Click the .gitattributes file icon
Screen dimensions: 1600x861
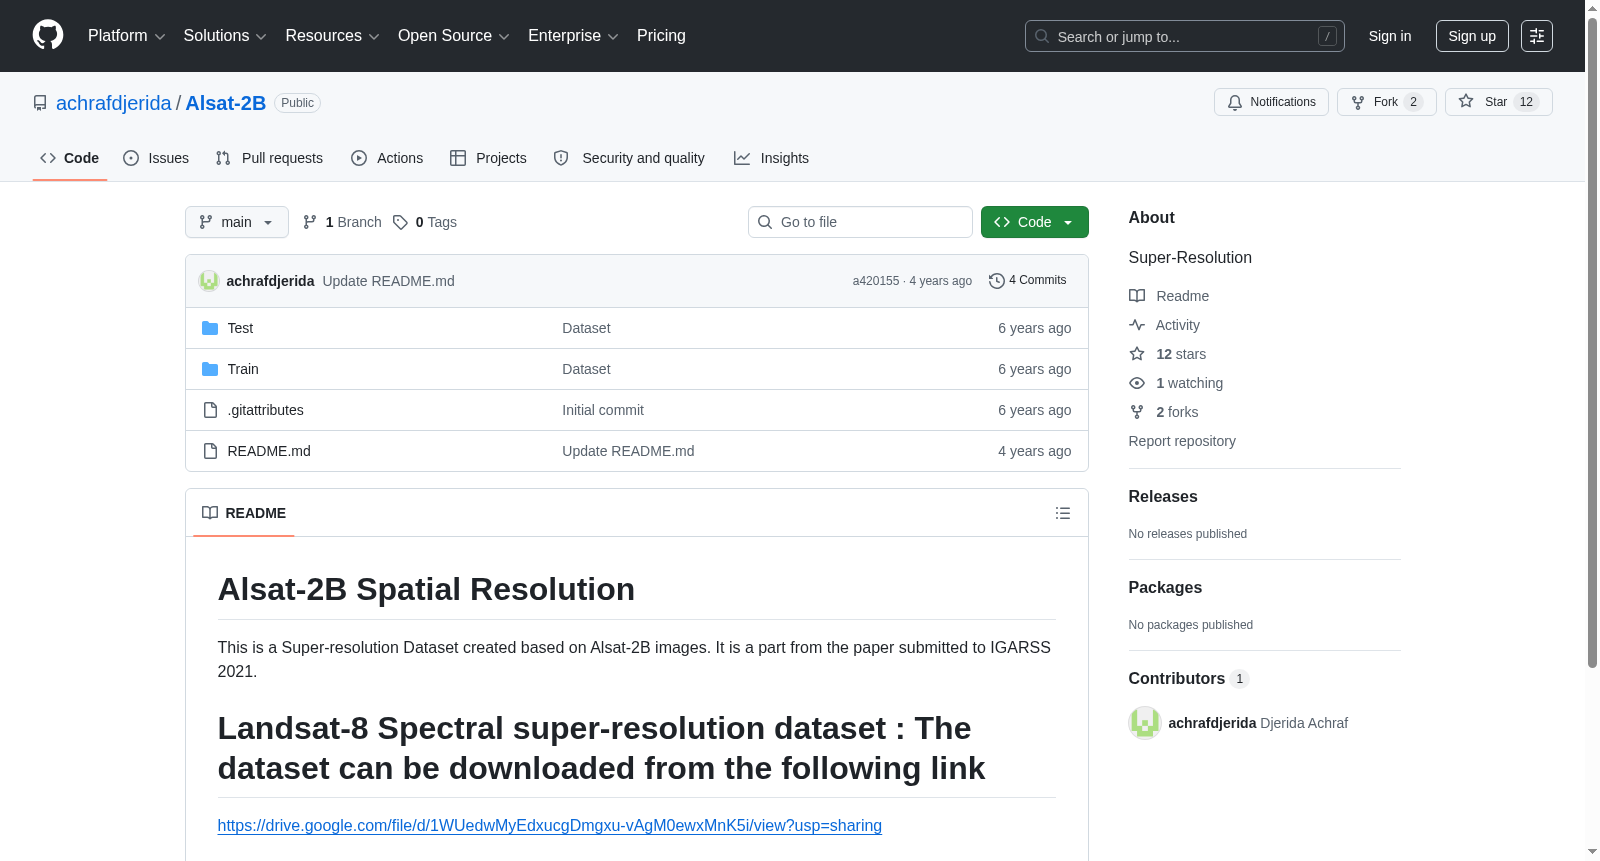(210, 410)
